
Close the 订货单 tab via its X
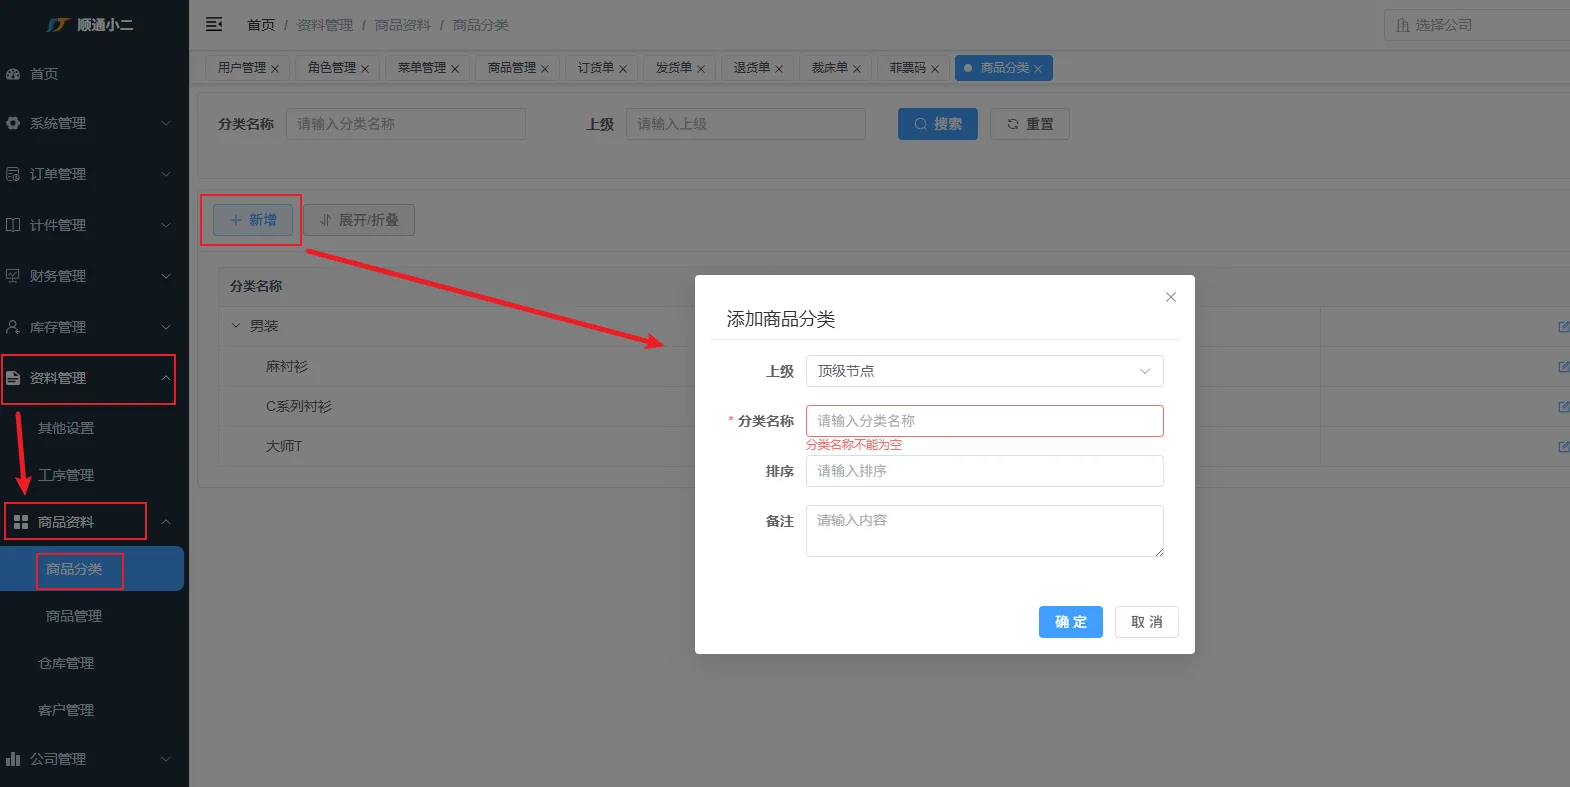[x=623, y=69]
